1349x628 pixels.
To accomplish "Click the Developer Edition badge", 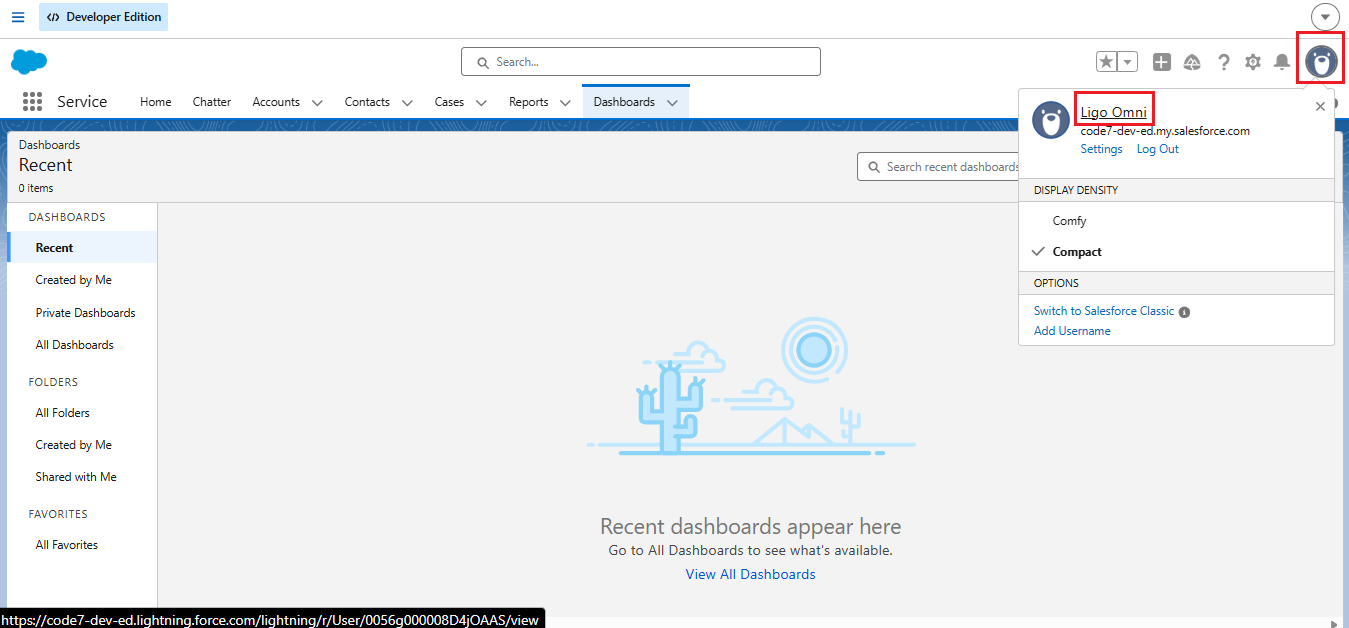I will (x=103, y=17).
